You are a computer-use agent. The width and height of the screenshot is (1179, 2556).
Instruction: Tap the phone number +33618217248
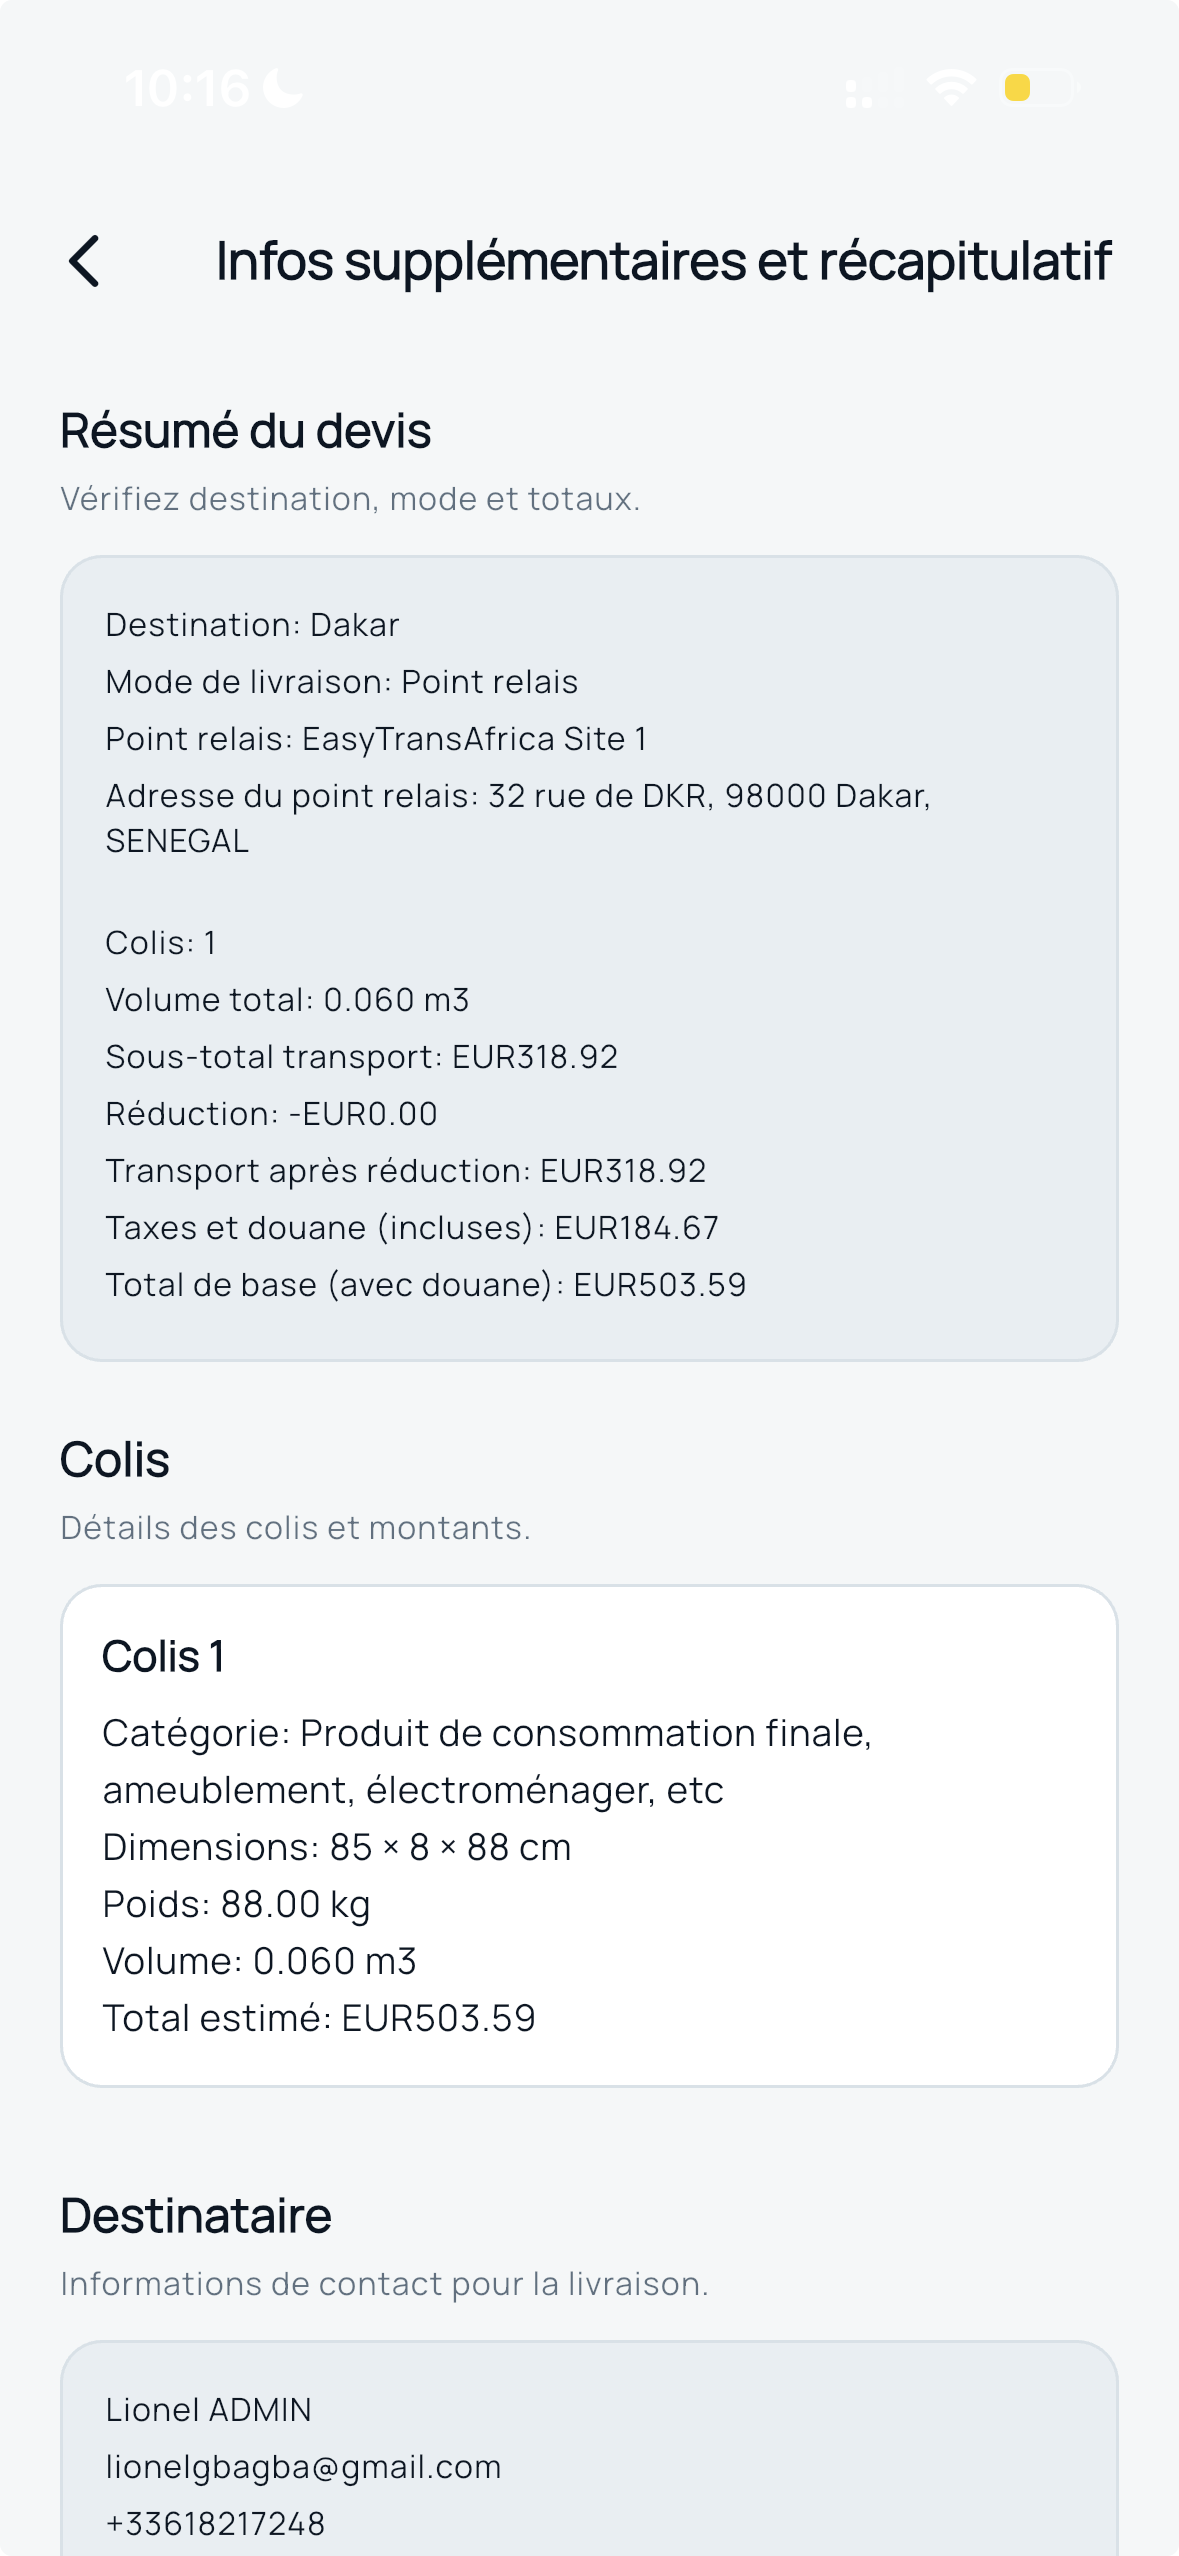click(215, 2524)
